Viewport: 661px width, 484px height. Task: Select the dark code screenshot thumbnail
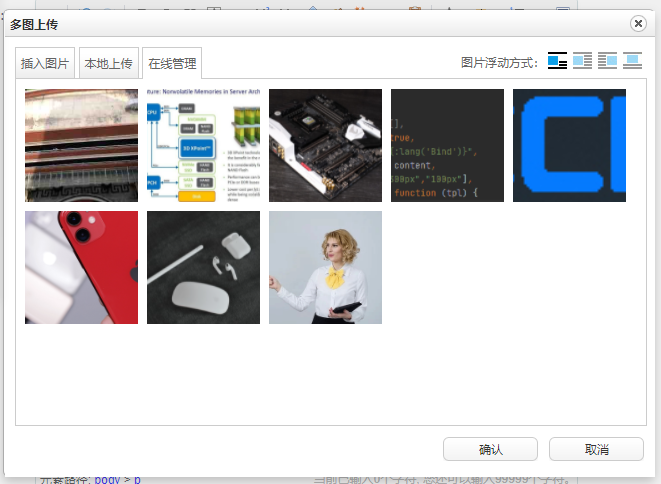(x=447, y=145)
